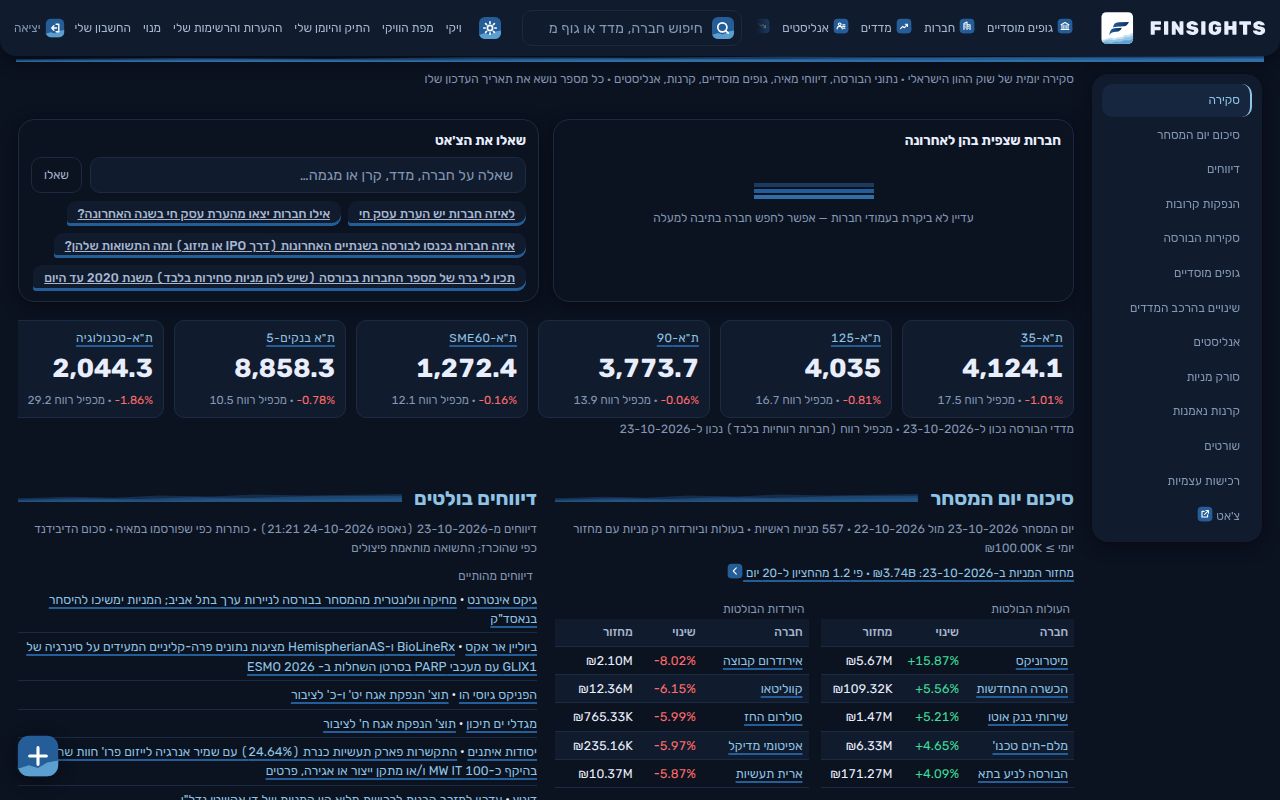
Task: Click the search magnifier icon
Action: pyautogui.click(x=723, y=28)
